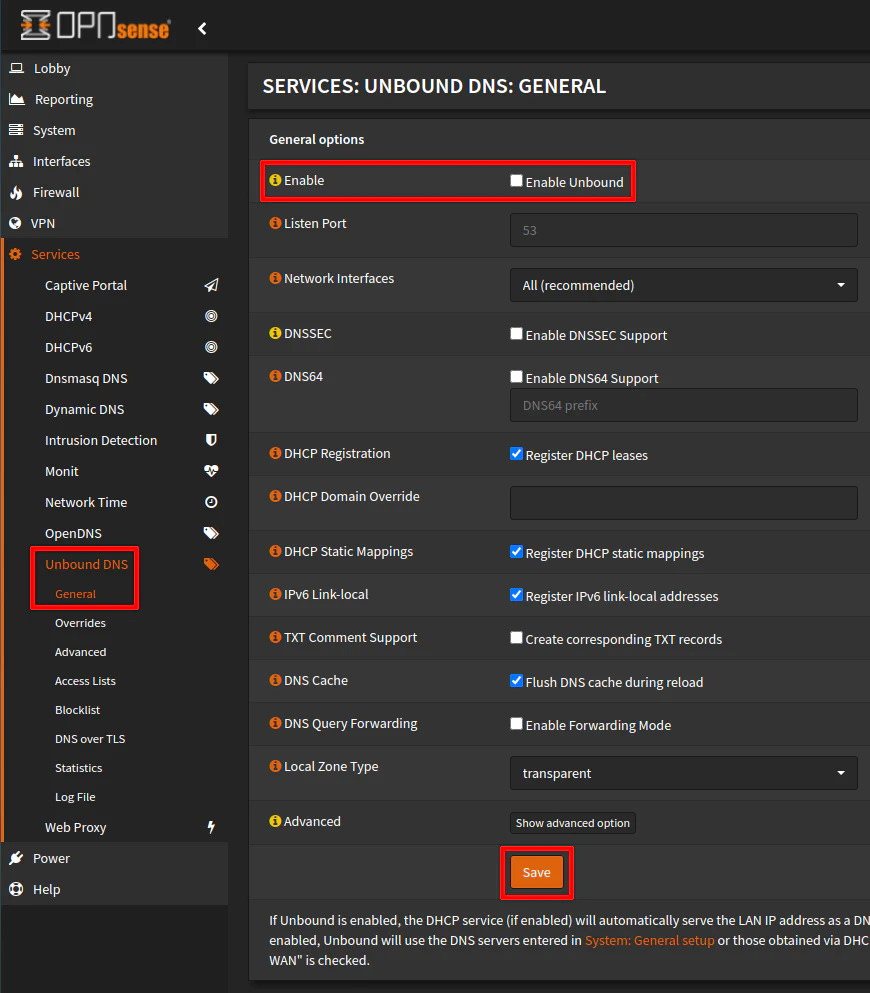Show help info for Enable option
The height and width of the screenshot is (993, 870).
[275, 180]
